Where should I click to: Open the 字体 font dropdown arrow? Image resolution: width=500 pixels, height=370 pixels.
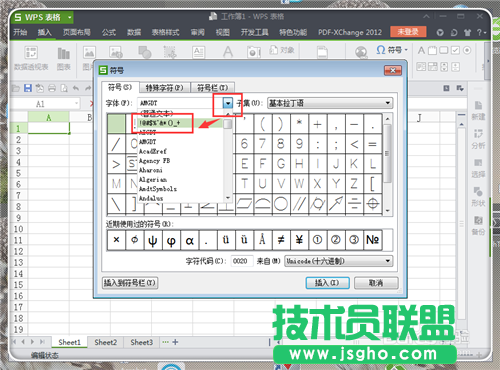(x=228, y=103)
